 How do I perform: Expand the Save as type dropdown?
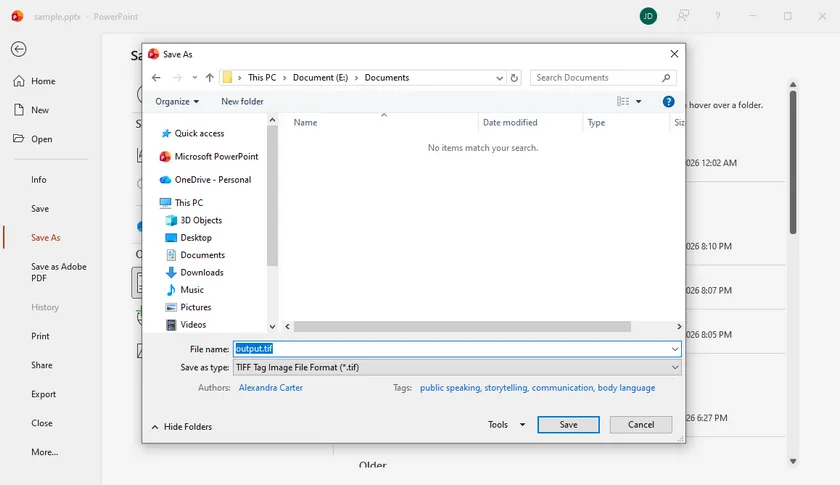pyautogui.click(x=675, y=368)
